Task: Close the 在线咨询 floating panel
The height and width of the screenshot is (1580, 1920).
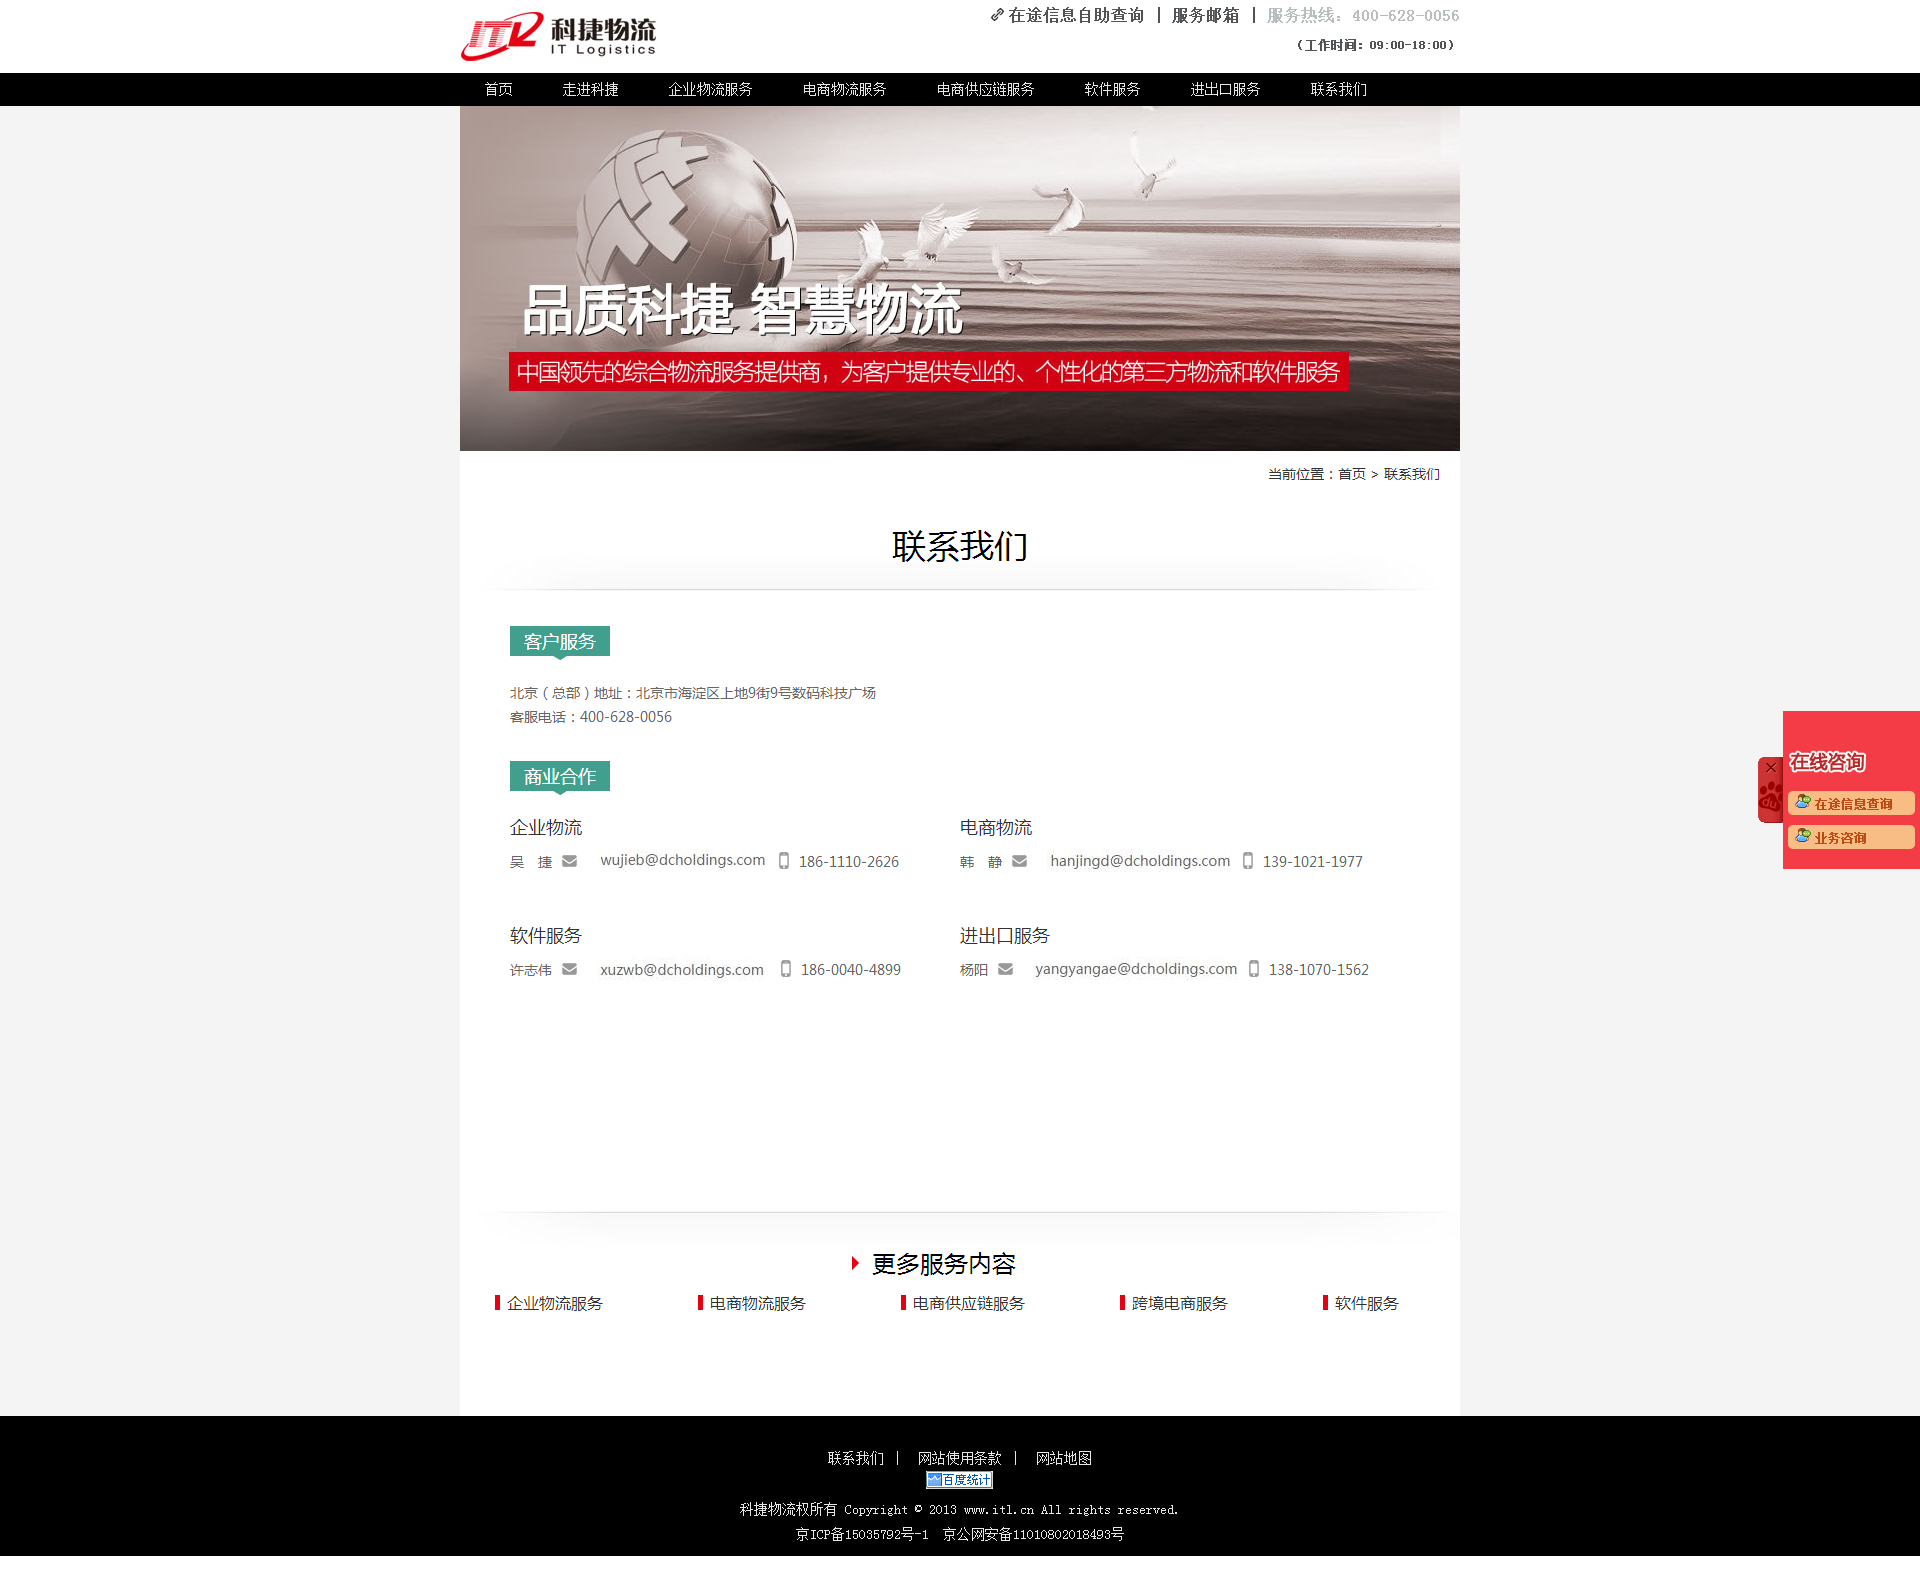Action: click(x=1770, y=768)
